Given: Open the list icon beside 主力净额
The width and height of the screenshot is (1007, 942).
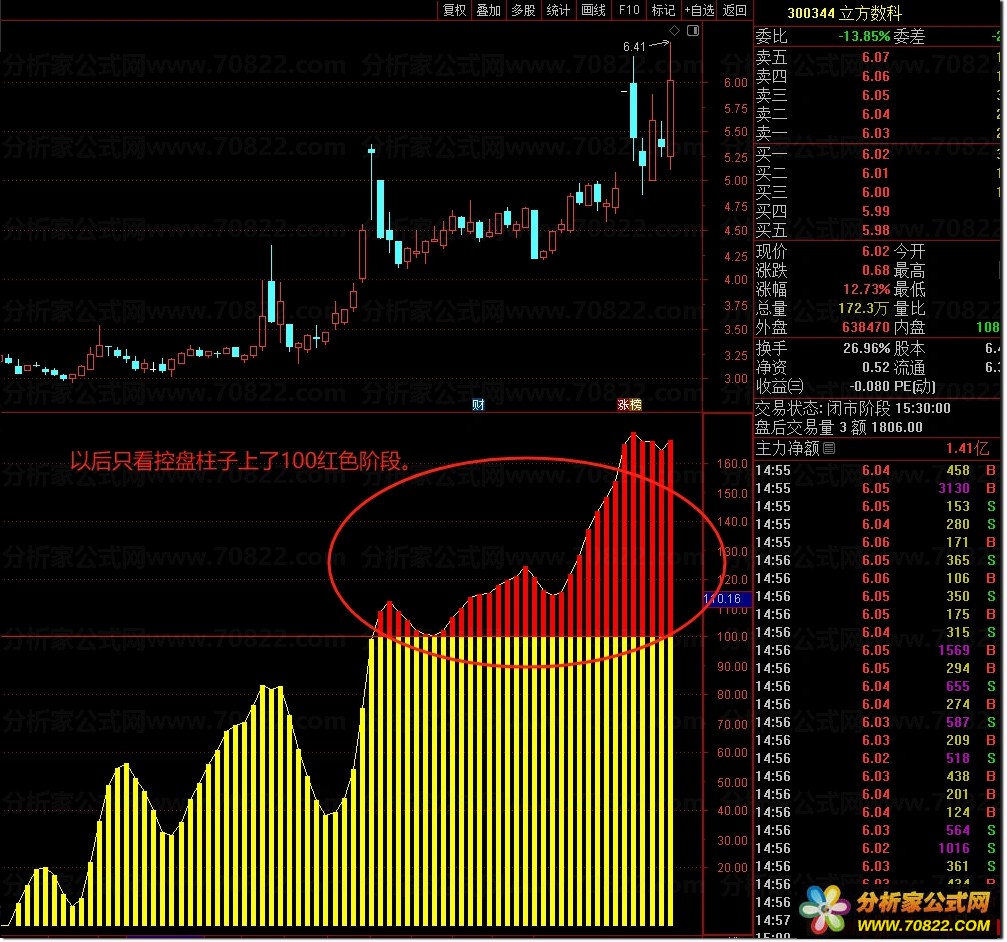Looking at the screenshot, I should click(829, 448).
